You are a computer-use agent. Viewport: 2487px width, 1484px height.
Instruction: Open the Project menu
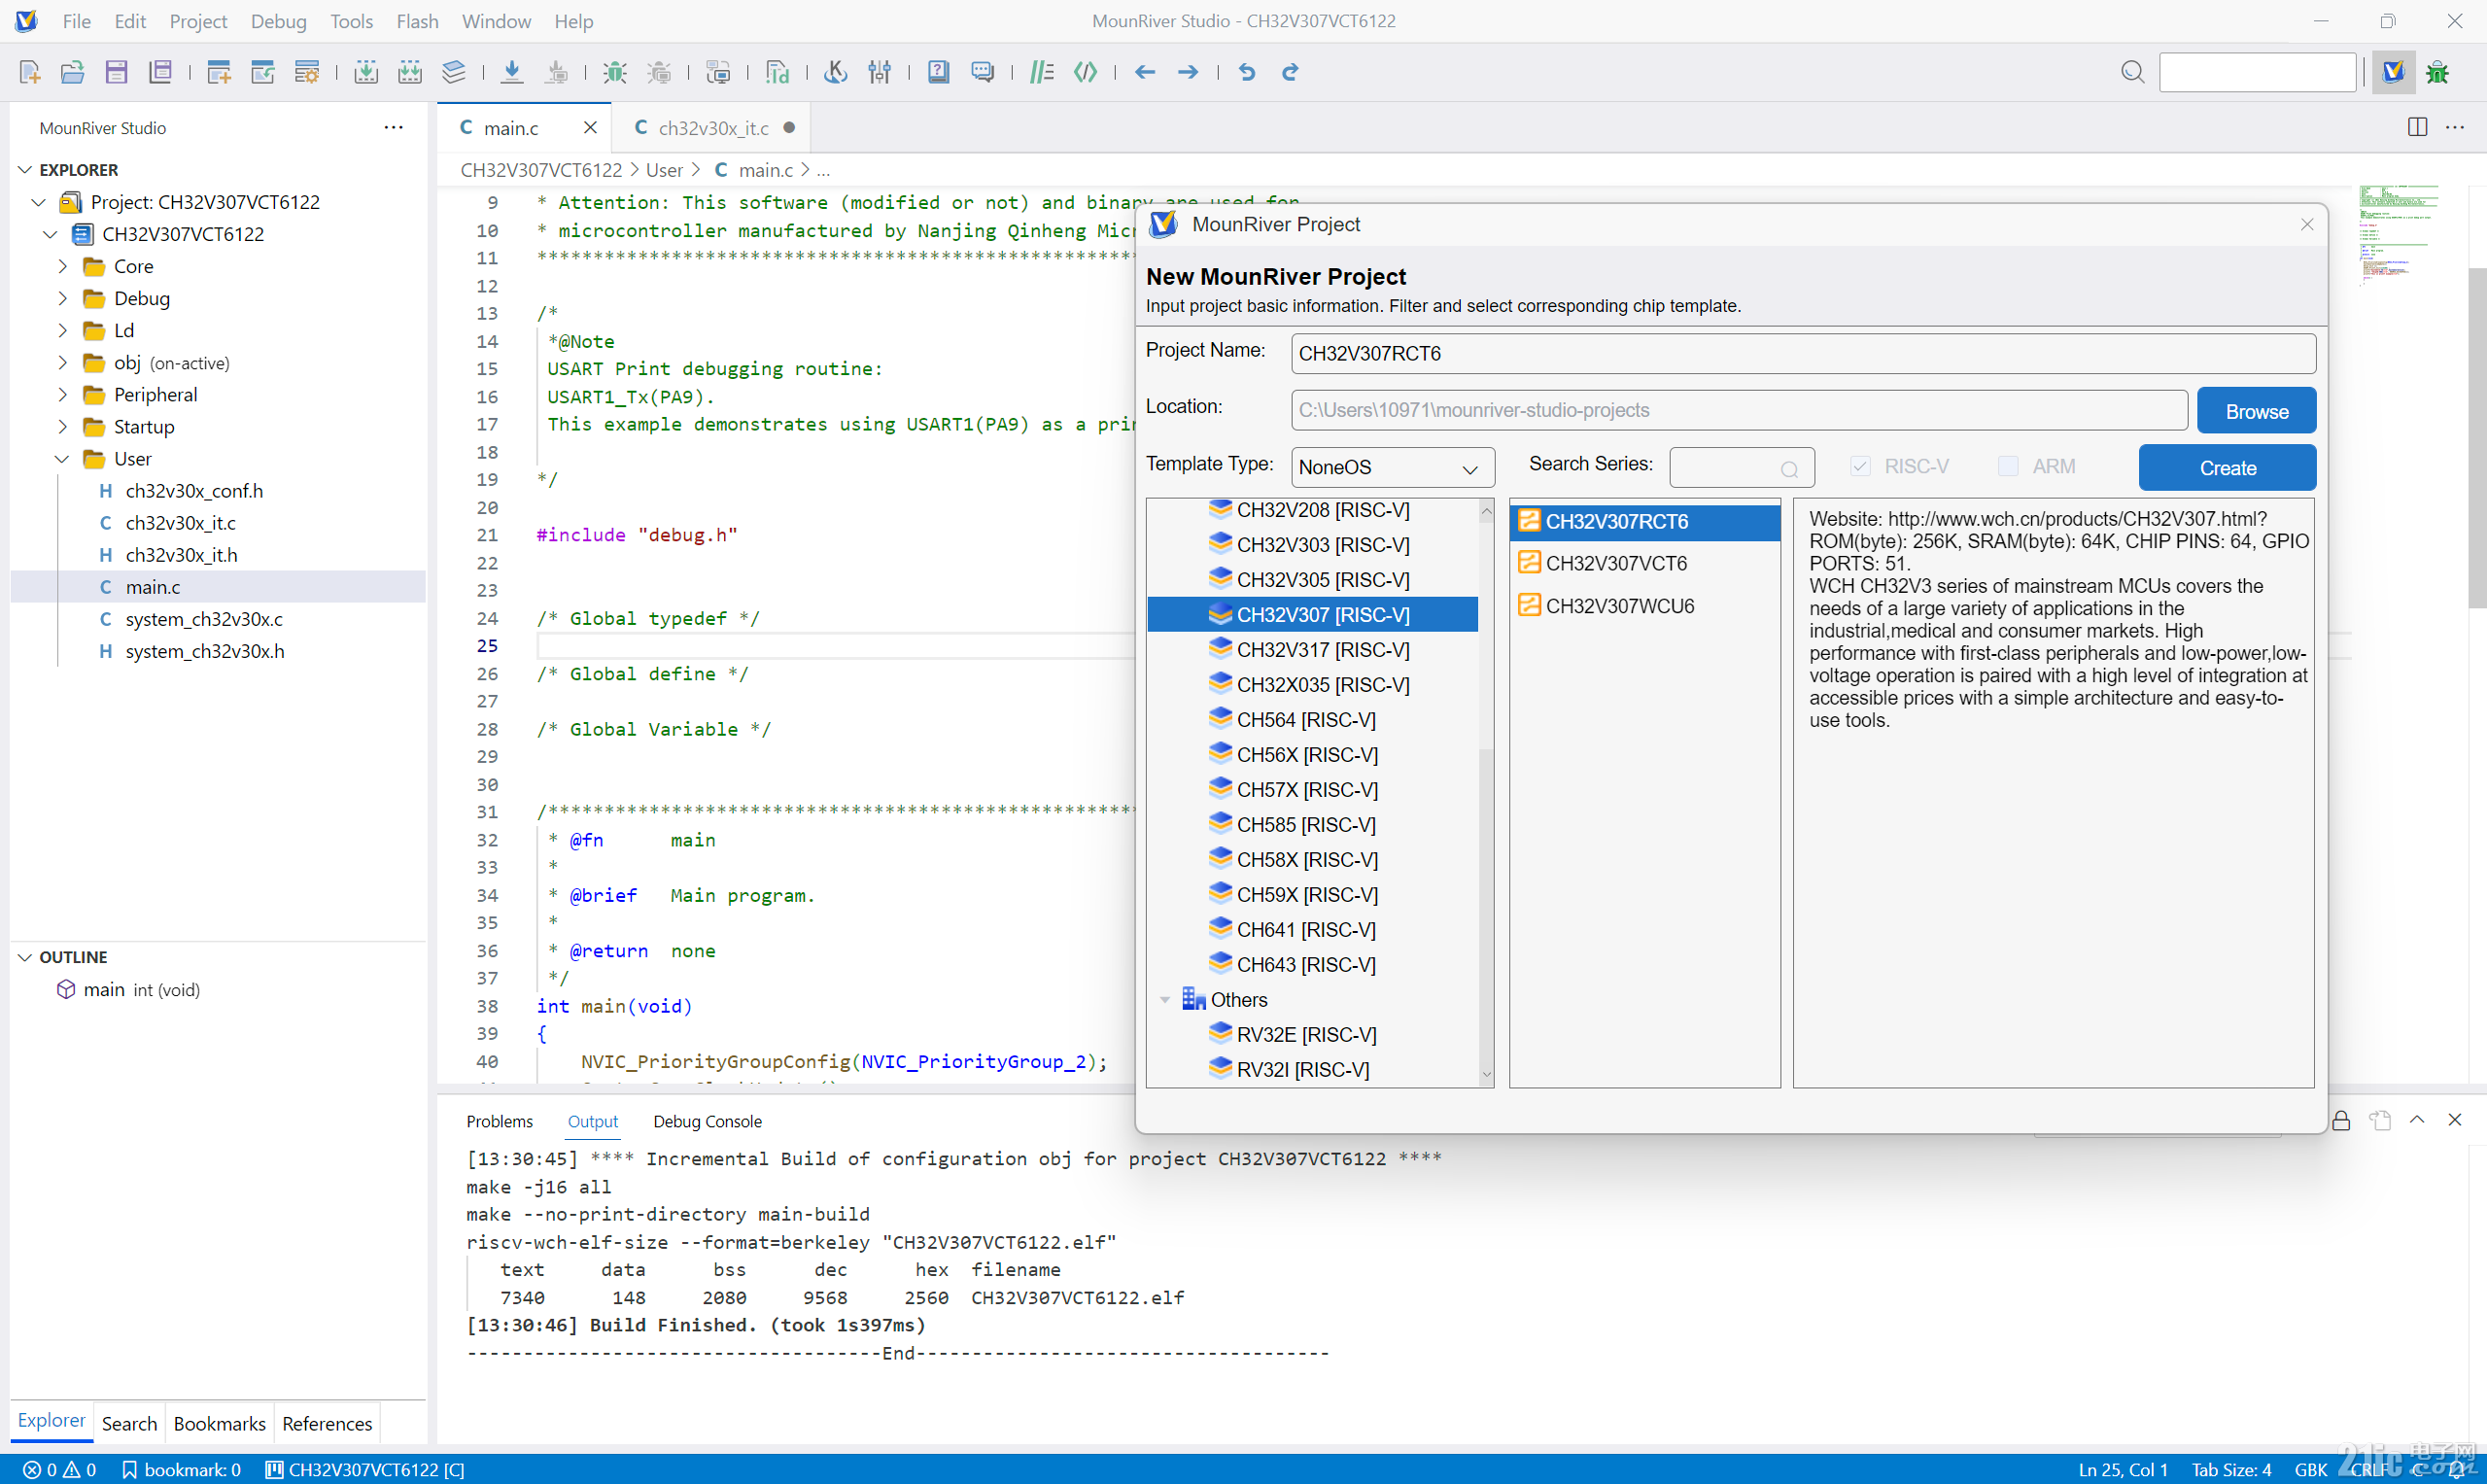pyautogui.click(x=198, y=21)
